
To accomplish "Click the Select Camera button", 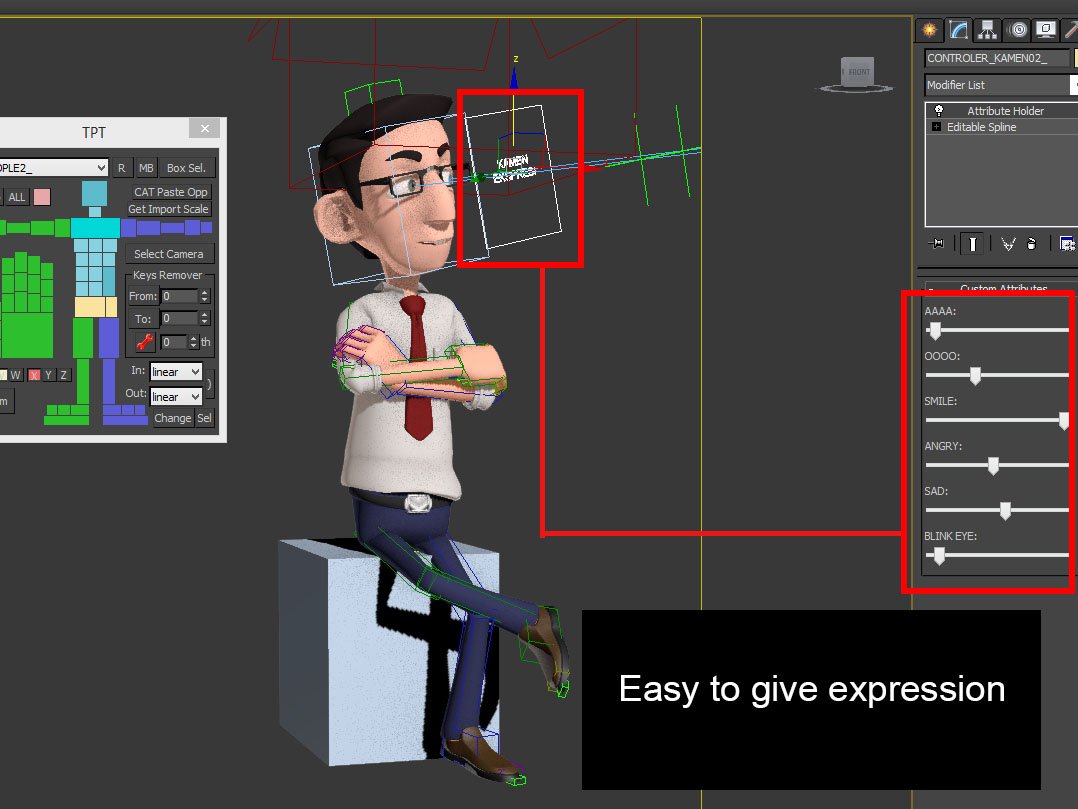I will (x=168, y=254).
